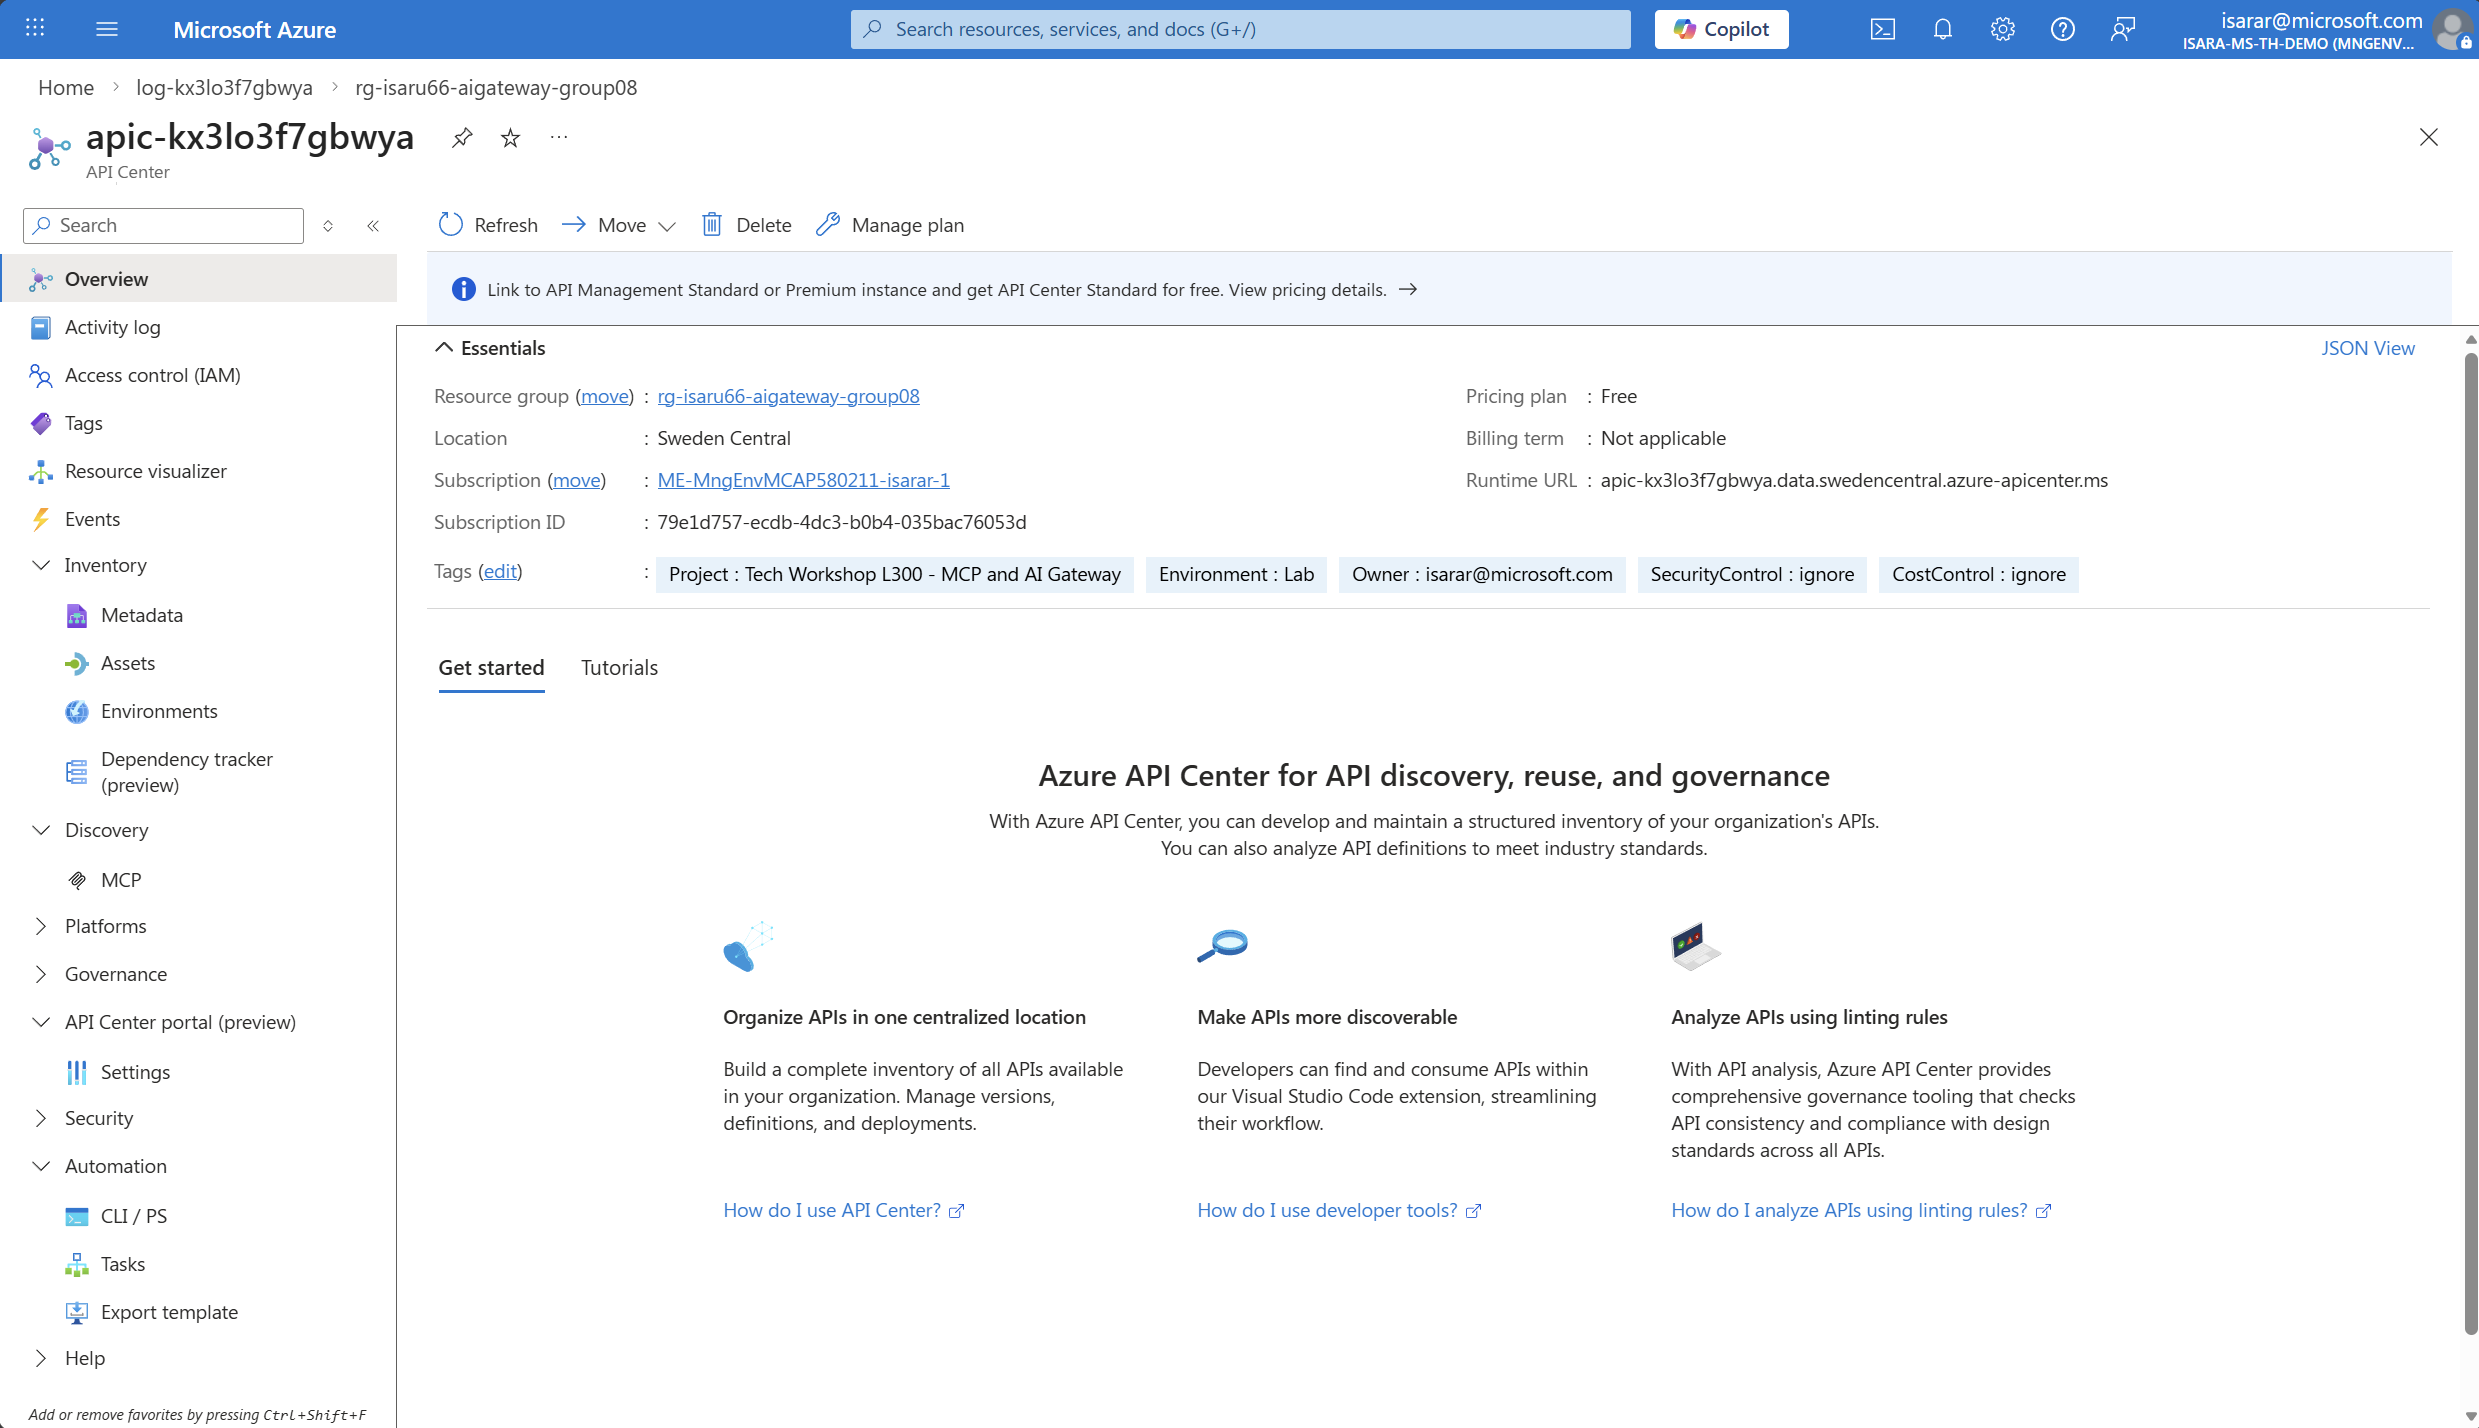Open JSON View link
This screenshot has width=2479, height=1428.
coord(2367,348)
